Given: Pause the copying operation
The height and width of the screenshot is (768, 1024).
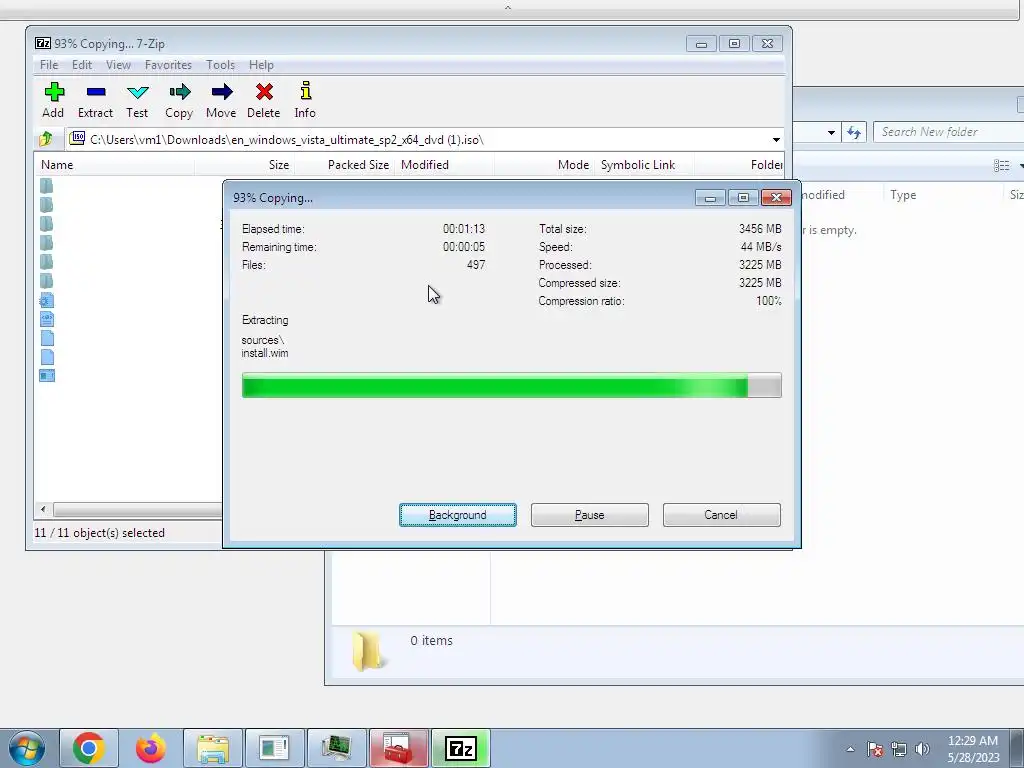Looking at the screenshot, I should (590, 515).
